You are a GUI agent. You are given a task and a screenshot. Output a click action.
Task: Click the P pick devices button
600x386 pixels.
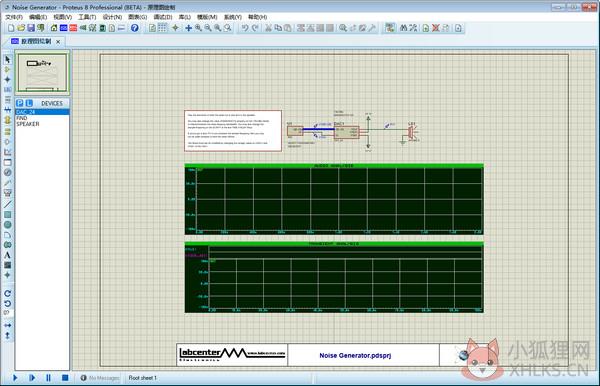[20, 103]
